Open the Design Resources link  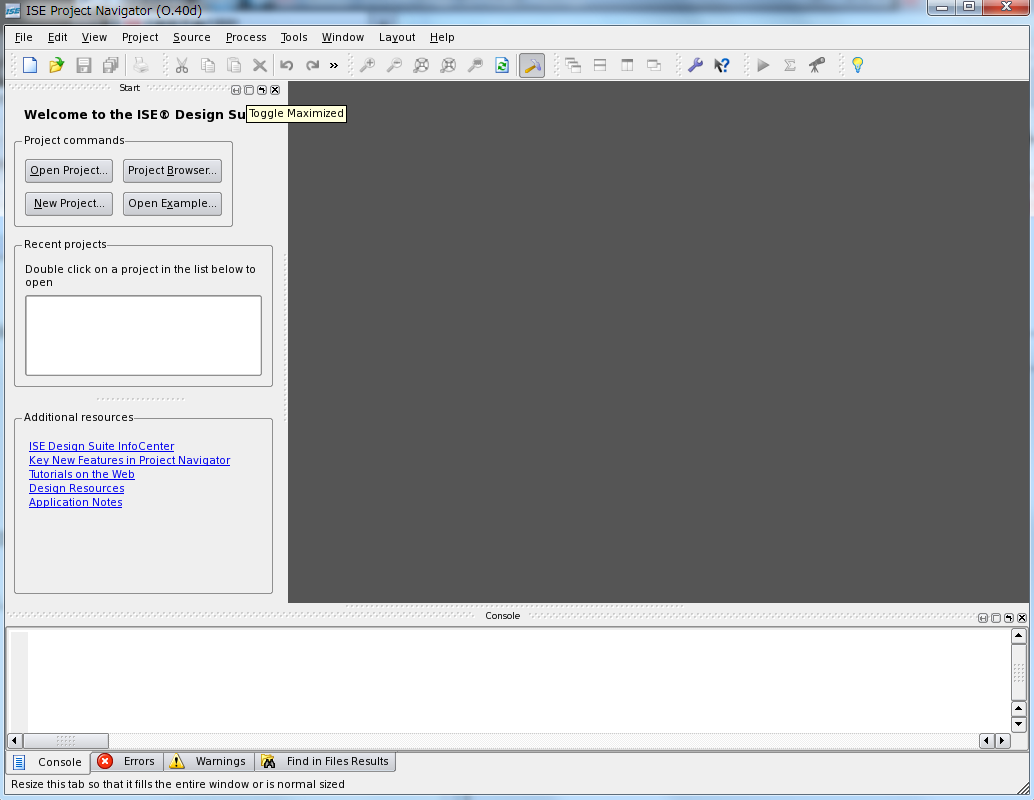pyautogui.click(x=76, y=488)
